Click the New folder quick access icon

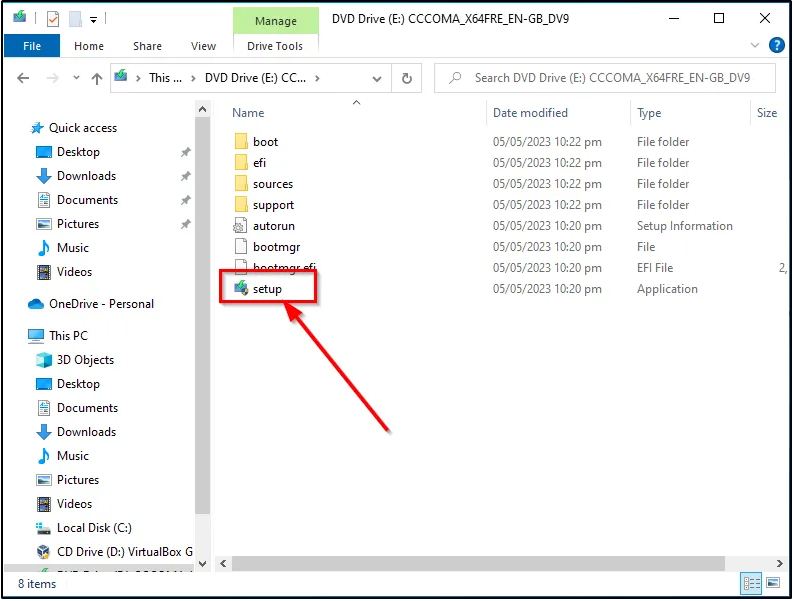point(75,19)
